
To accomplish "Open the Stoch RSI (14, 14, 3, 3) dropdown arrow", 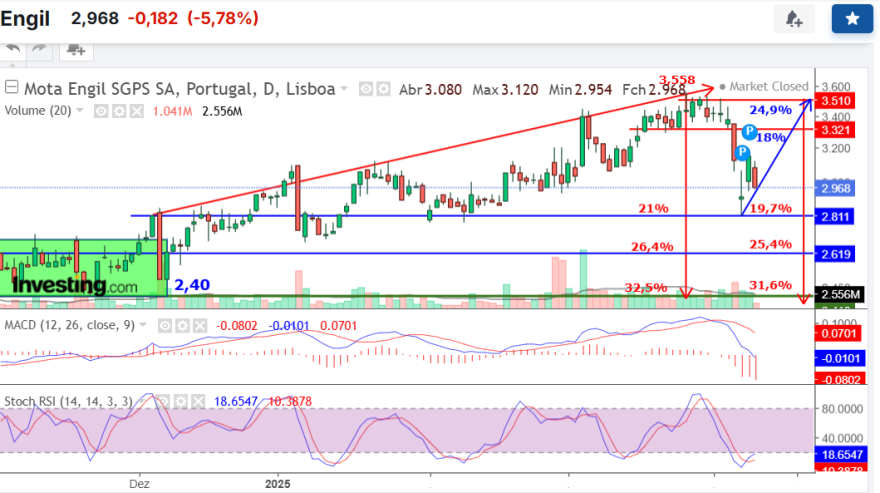I will pyautogui.click(x=141, y=401).
